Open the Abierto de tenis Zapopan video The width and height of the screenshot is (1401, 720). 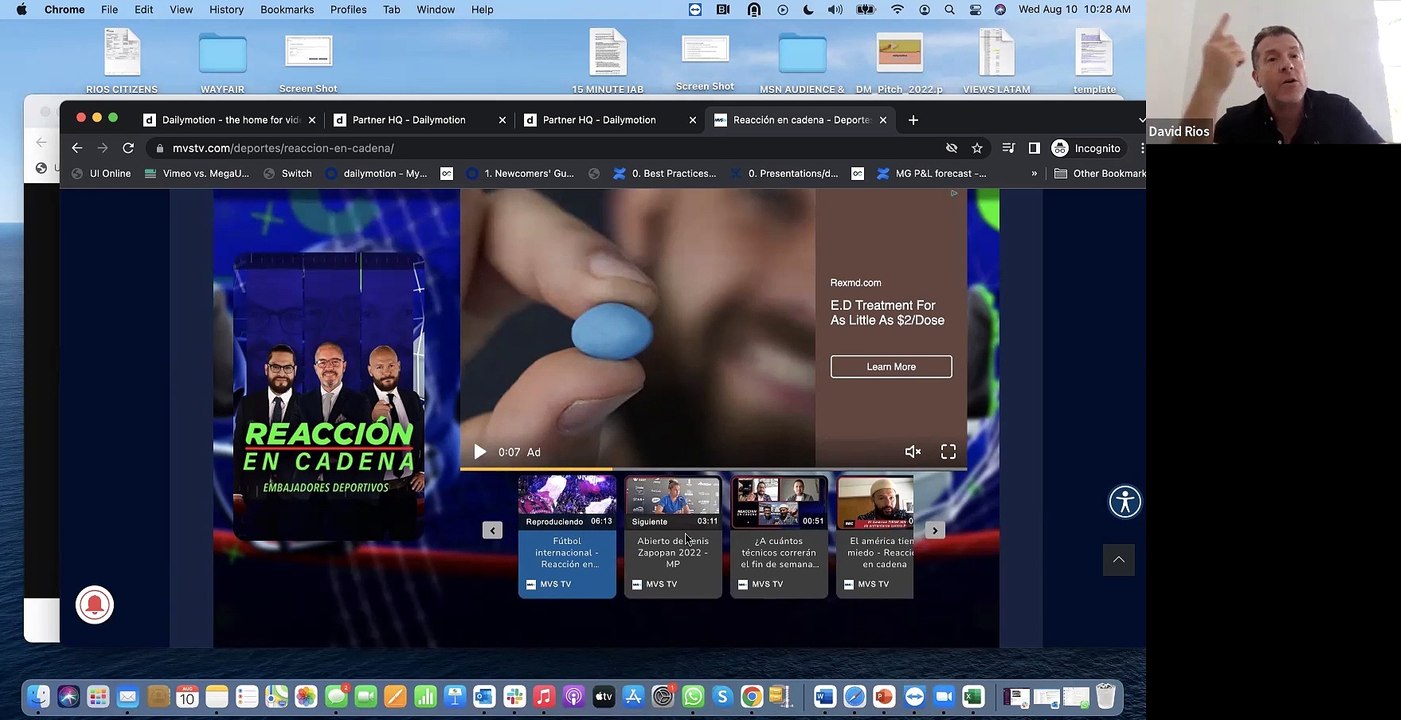[x=673, y=537]
